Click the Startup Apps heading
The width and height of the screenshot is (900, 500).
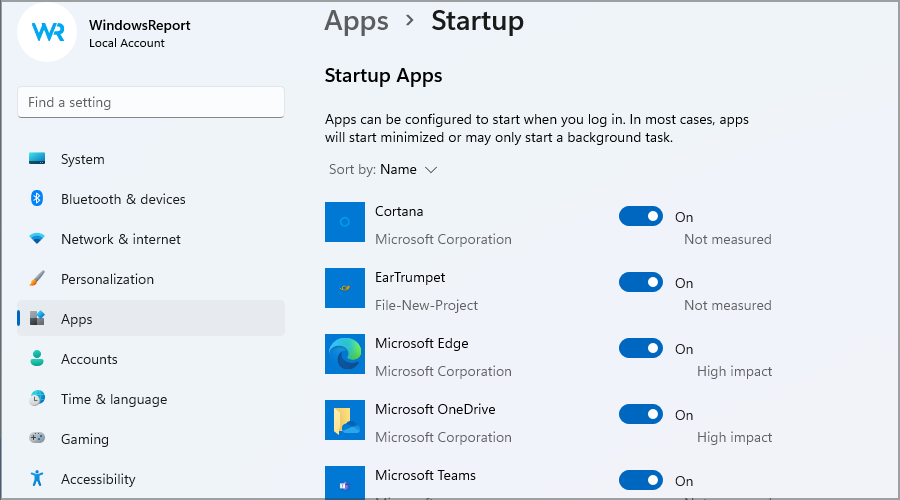tap(383, 76)
